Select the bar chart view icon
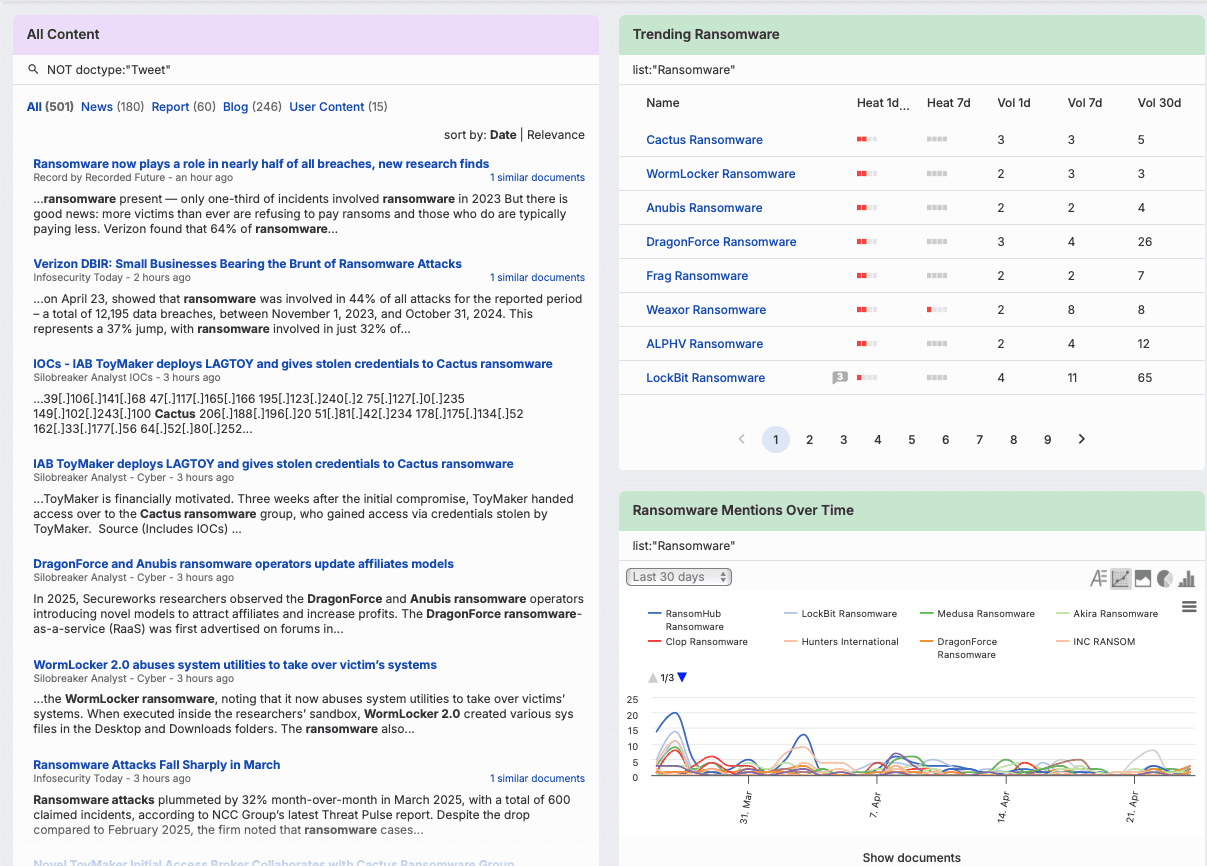Viewport: 1207px width, 866px height. coord(1187,578)
